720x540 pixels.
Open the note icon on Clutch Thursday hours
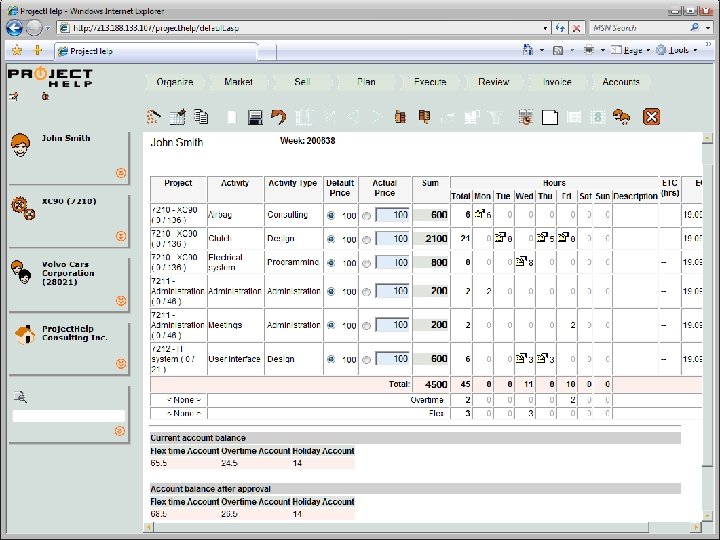(x=542, y=237)
